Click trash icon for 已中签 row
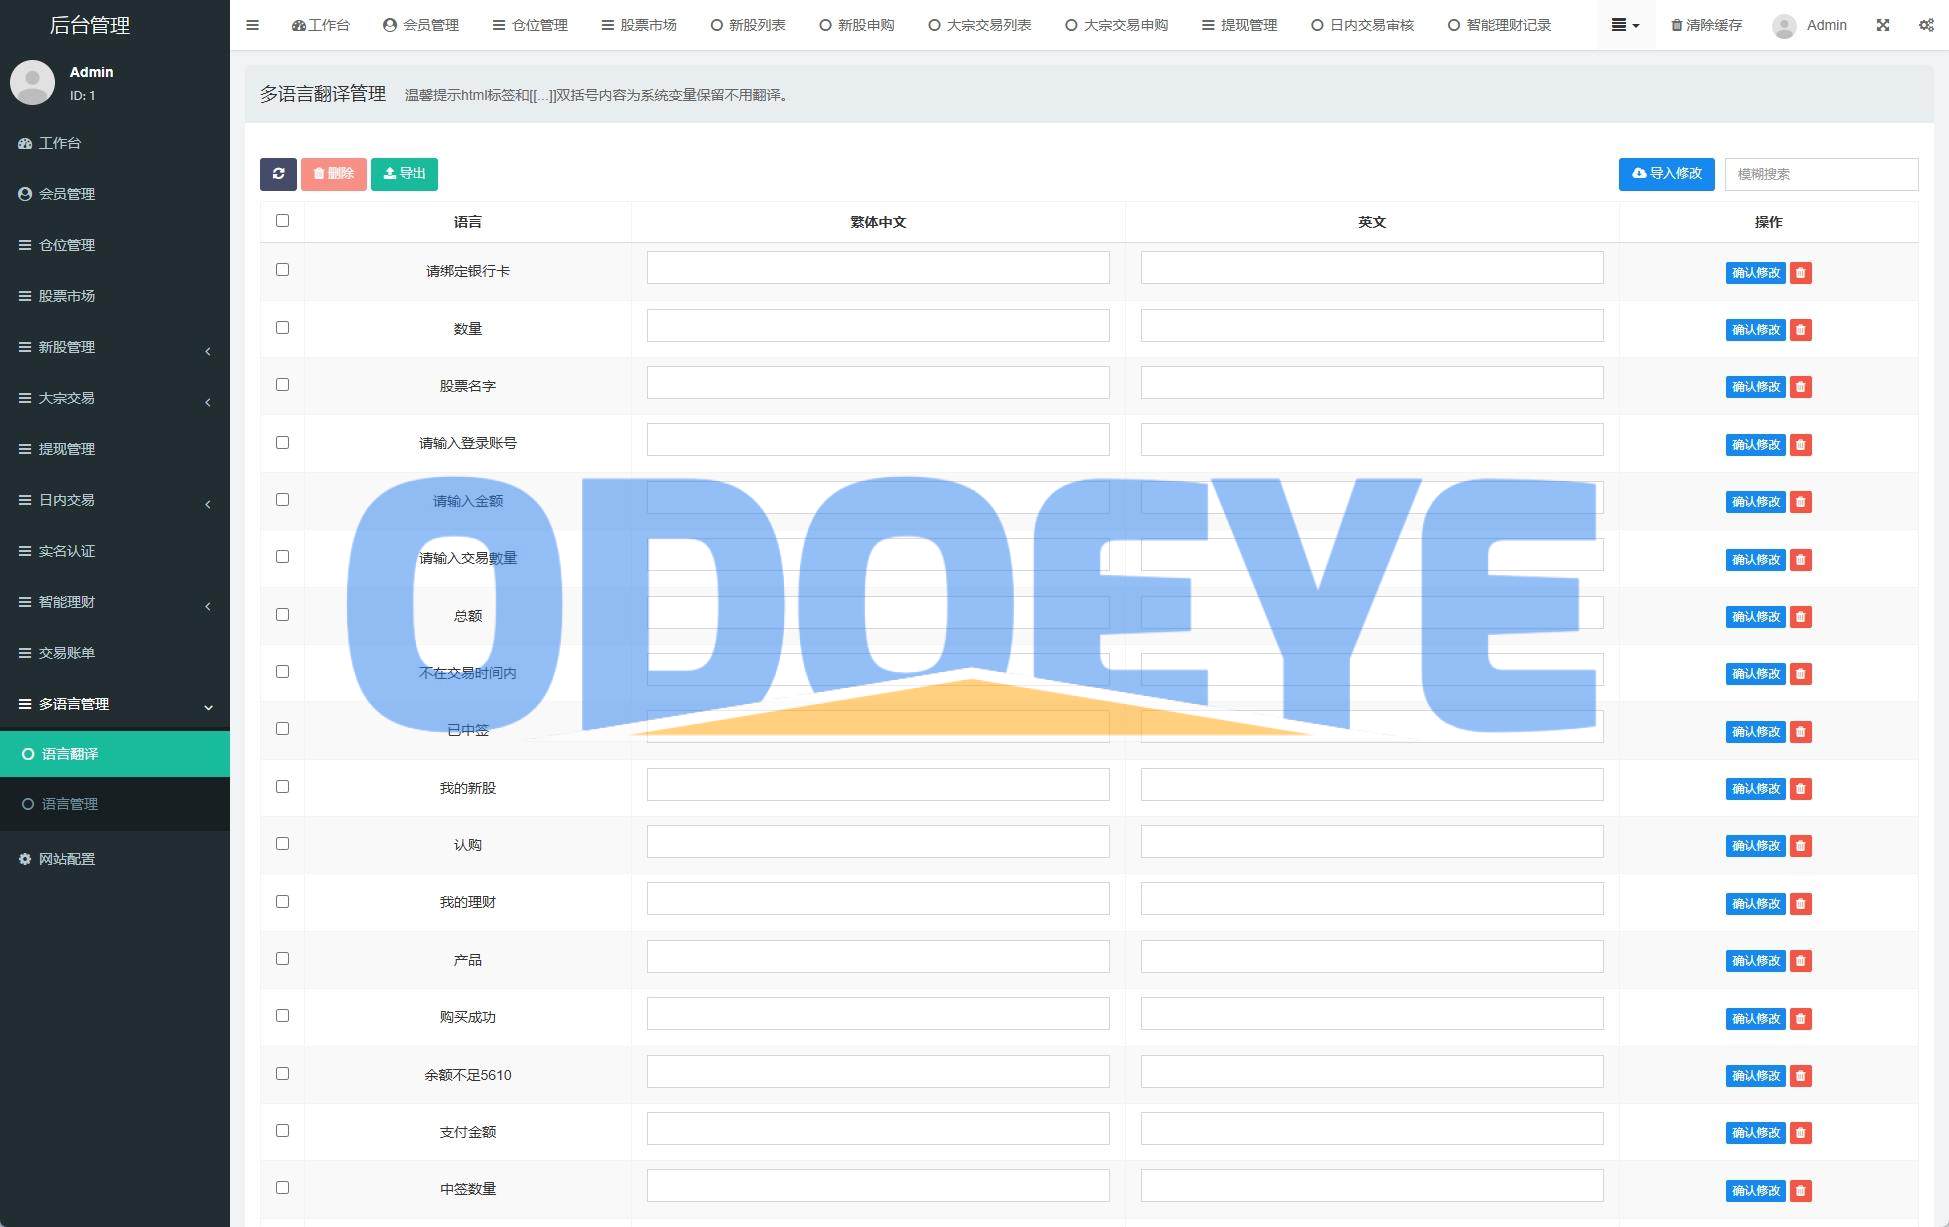Image resolution: width=1949 pixels, height=1227 pixels. pyautogui.click(x=1801, y=732)
